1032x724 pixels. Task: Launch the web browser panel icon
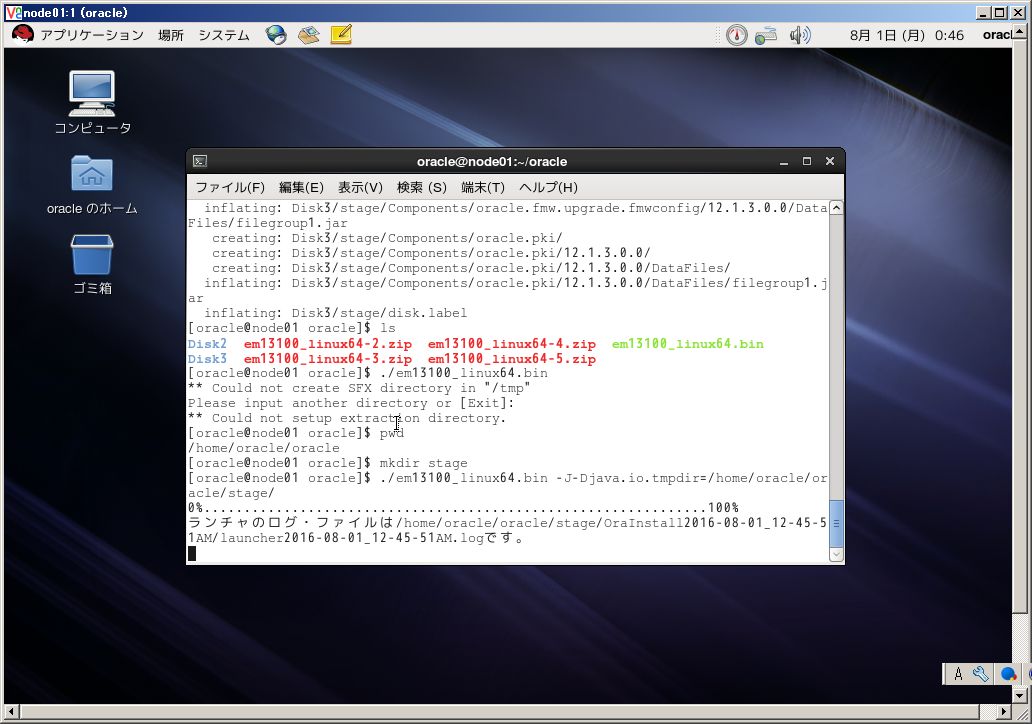coord(276,35)
